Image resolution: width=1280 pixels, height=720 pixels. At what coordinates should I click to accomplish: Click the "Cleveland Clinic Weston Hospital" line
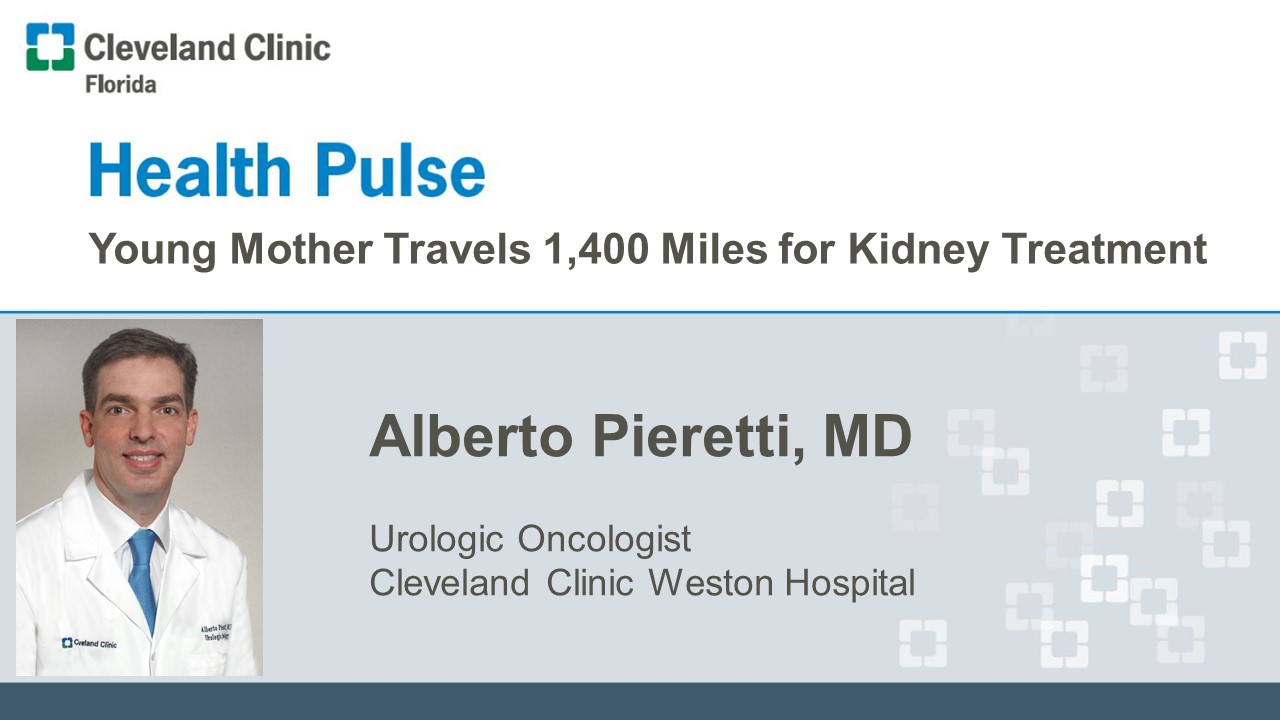pyautogui.click(x=642, y=582)
